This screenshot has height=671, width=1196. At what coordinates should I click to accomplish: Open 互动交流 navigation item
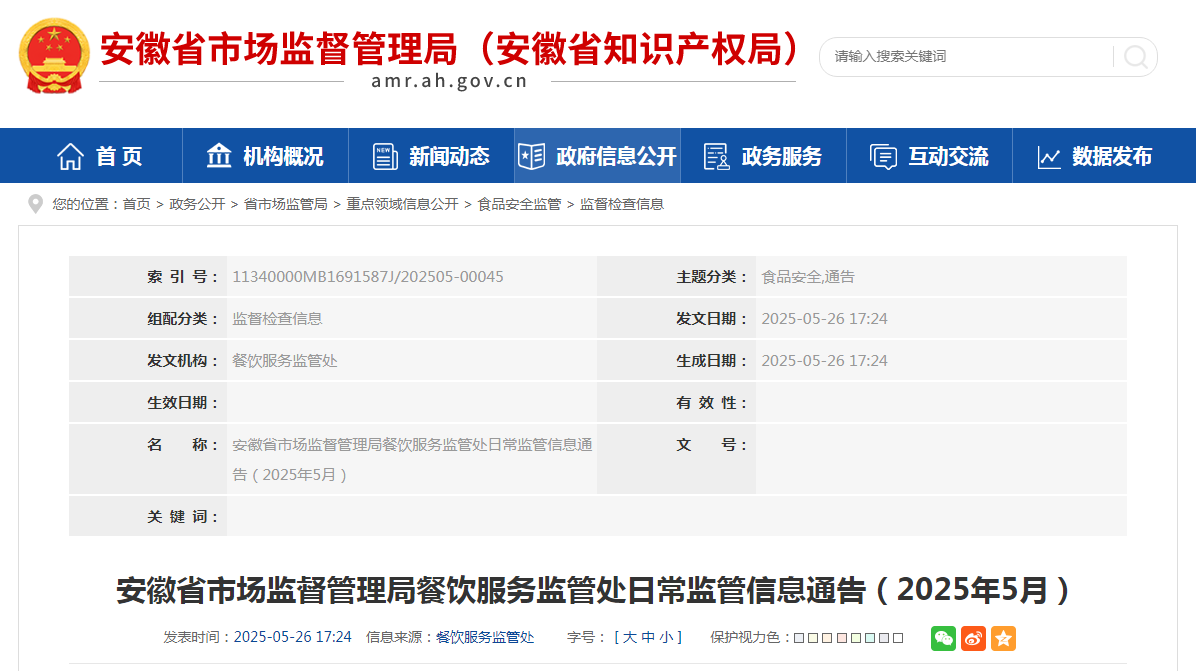click(x=929, y=156)
